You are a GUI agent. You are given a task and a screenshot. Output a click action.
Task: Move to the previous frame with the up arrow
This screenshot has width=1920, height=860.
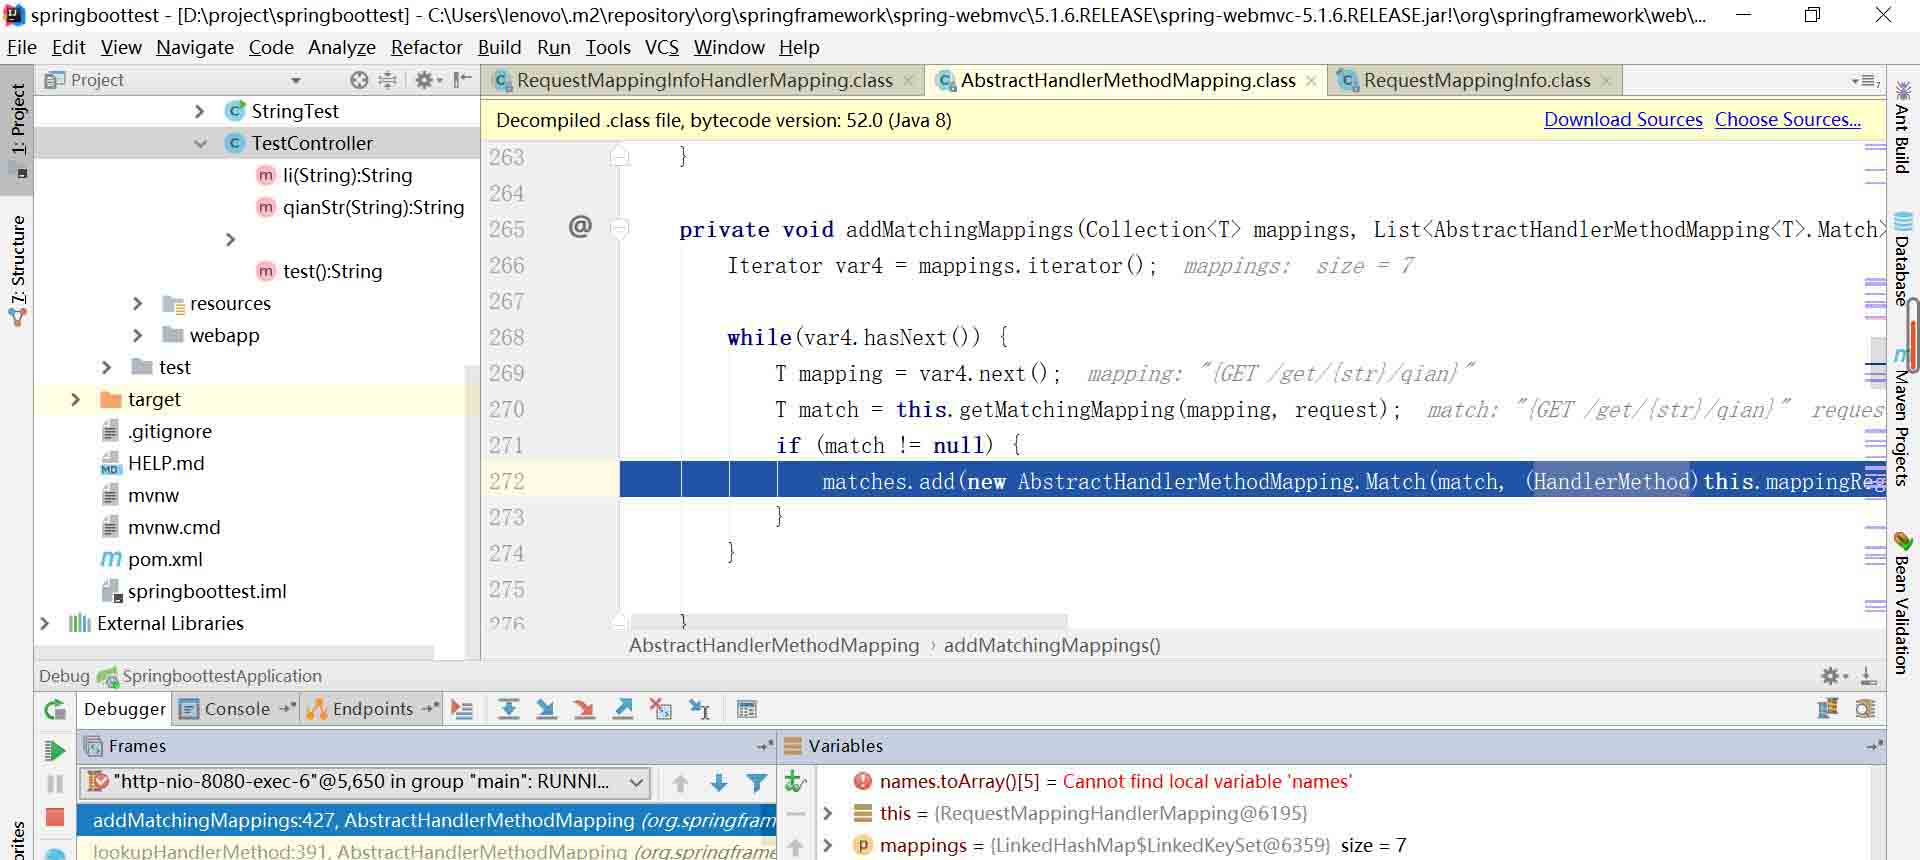click(x=680, y=783)
